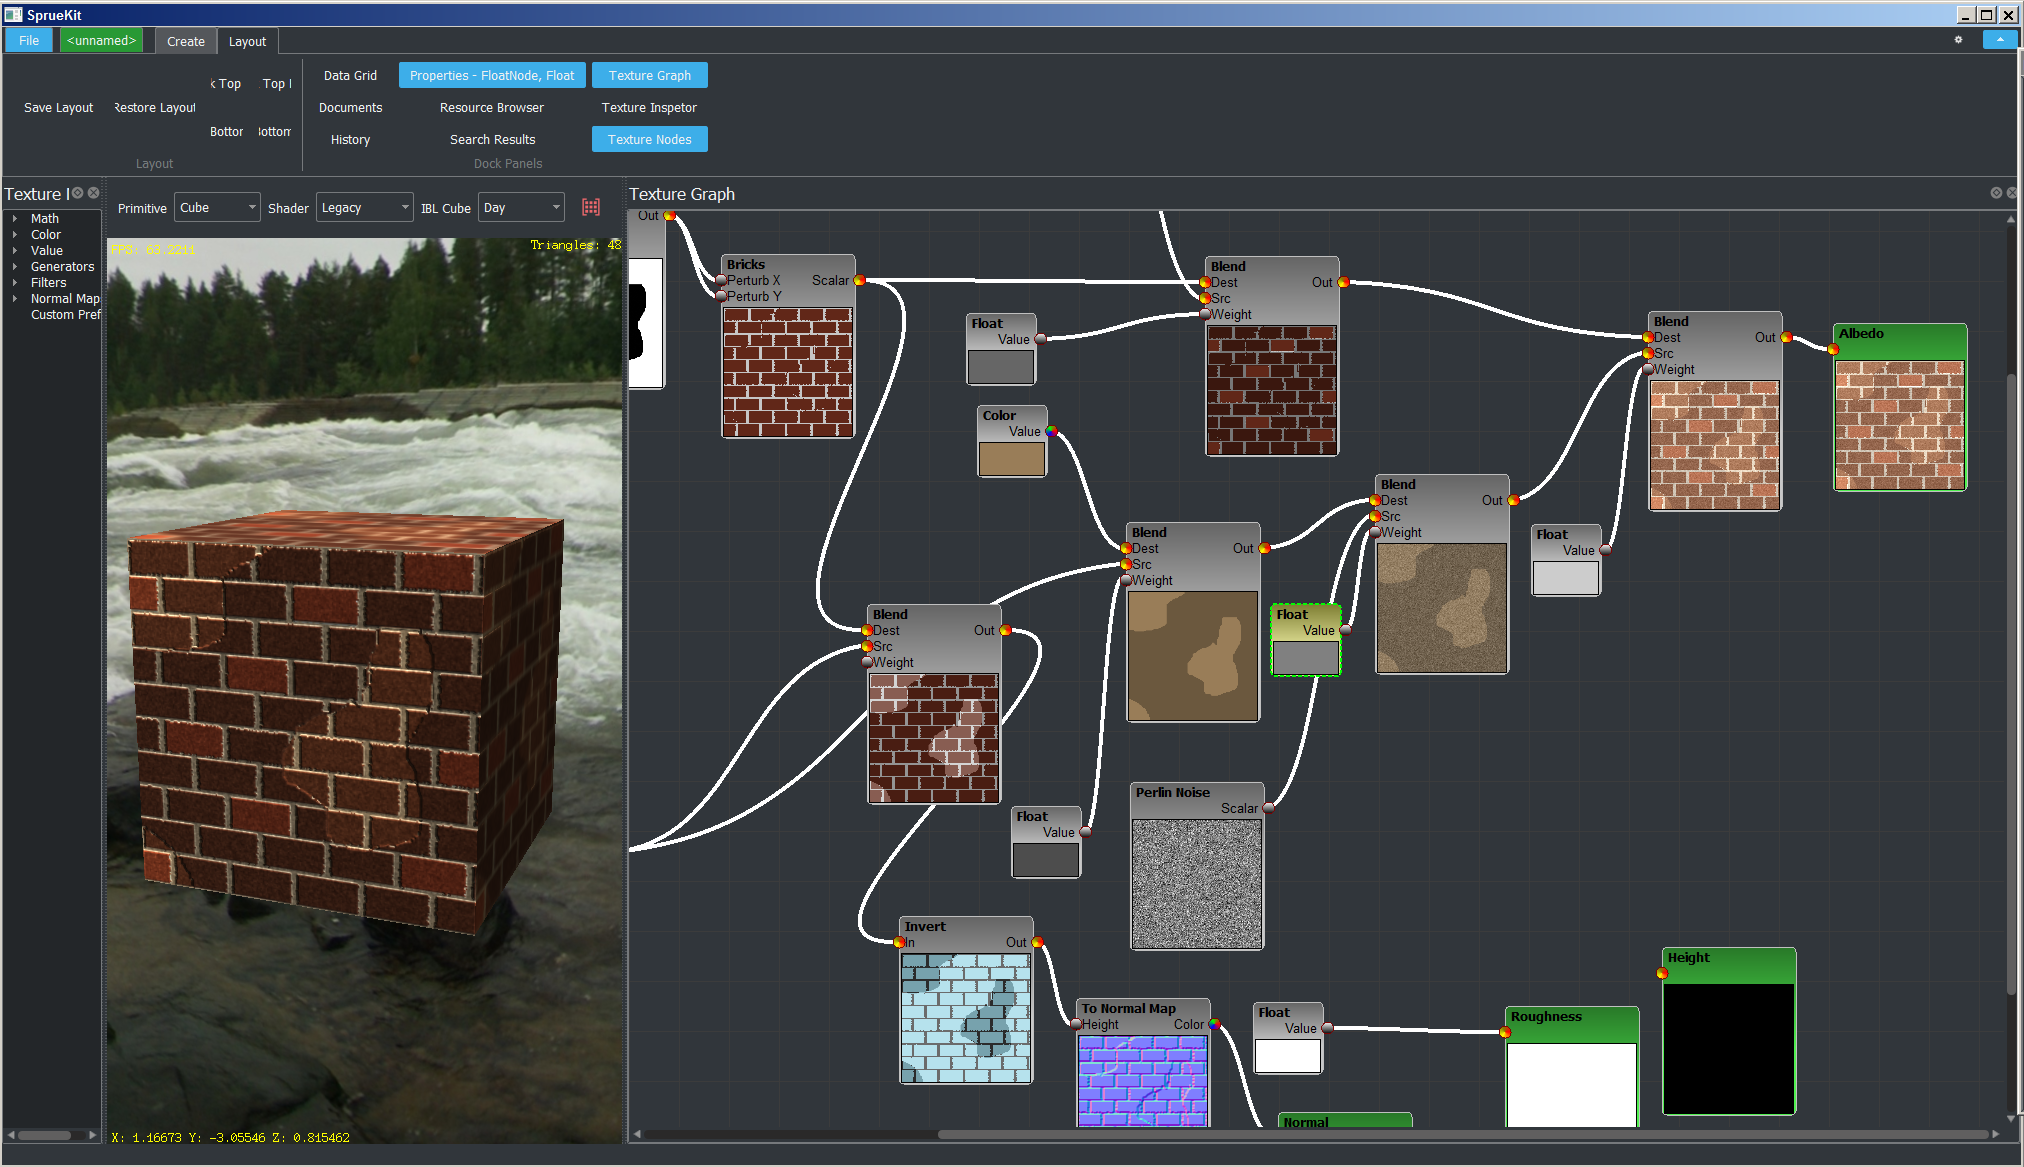
Task: Click the Resource Browser panel button
Action: 491,107
